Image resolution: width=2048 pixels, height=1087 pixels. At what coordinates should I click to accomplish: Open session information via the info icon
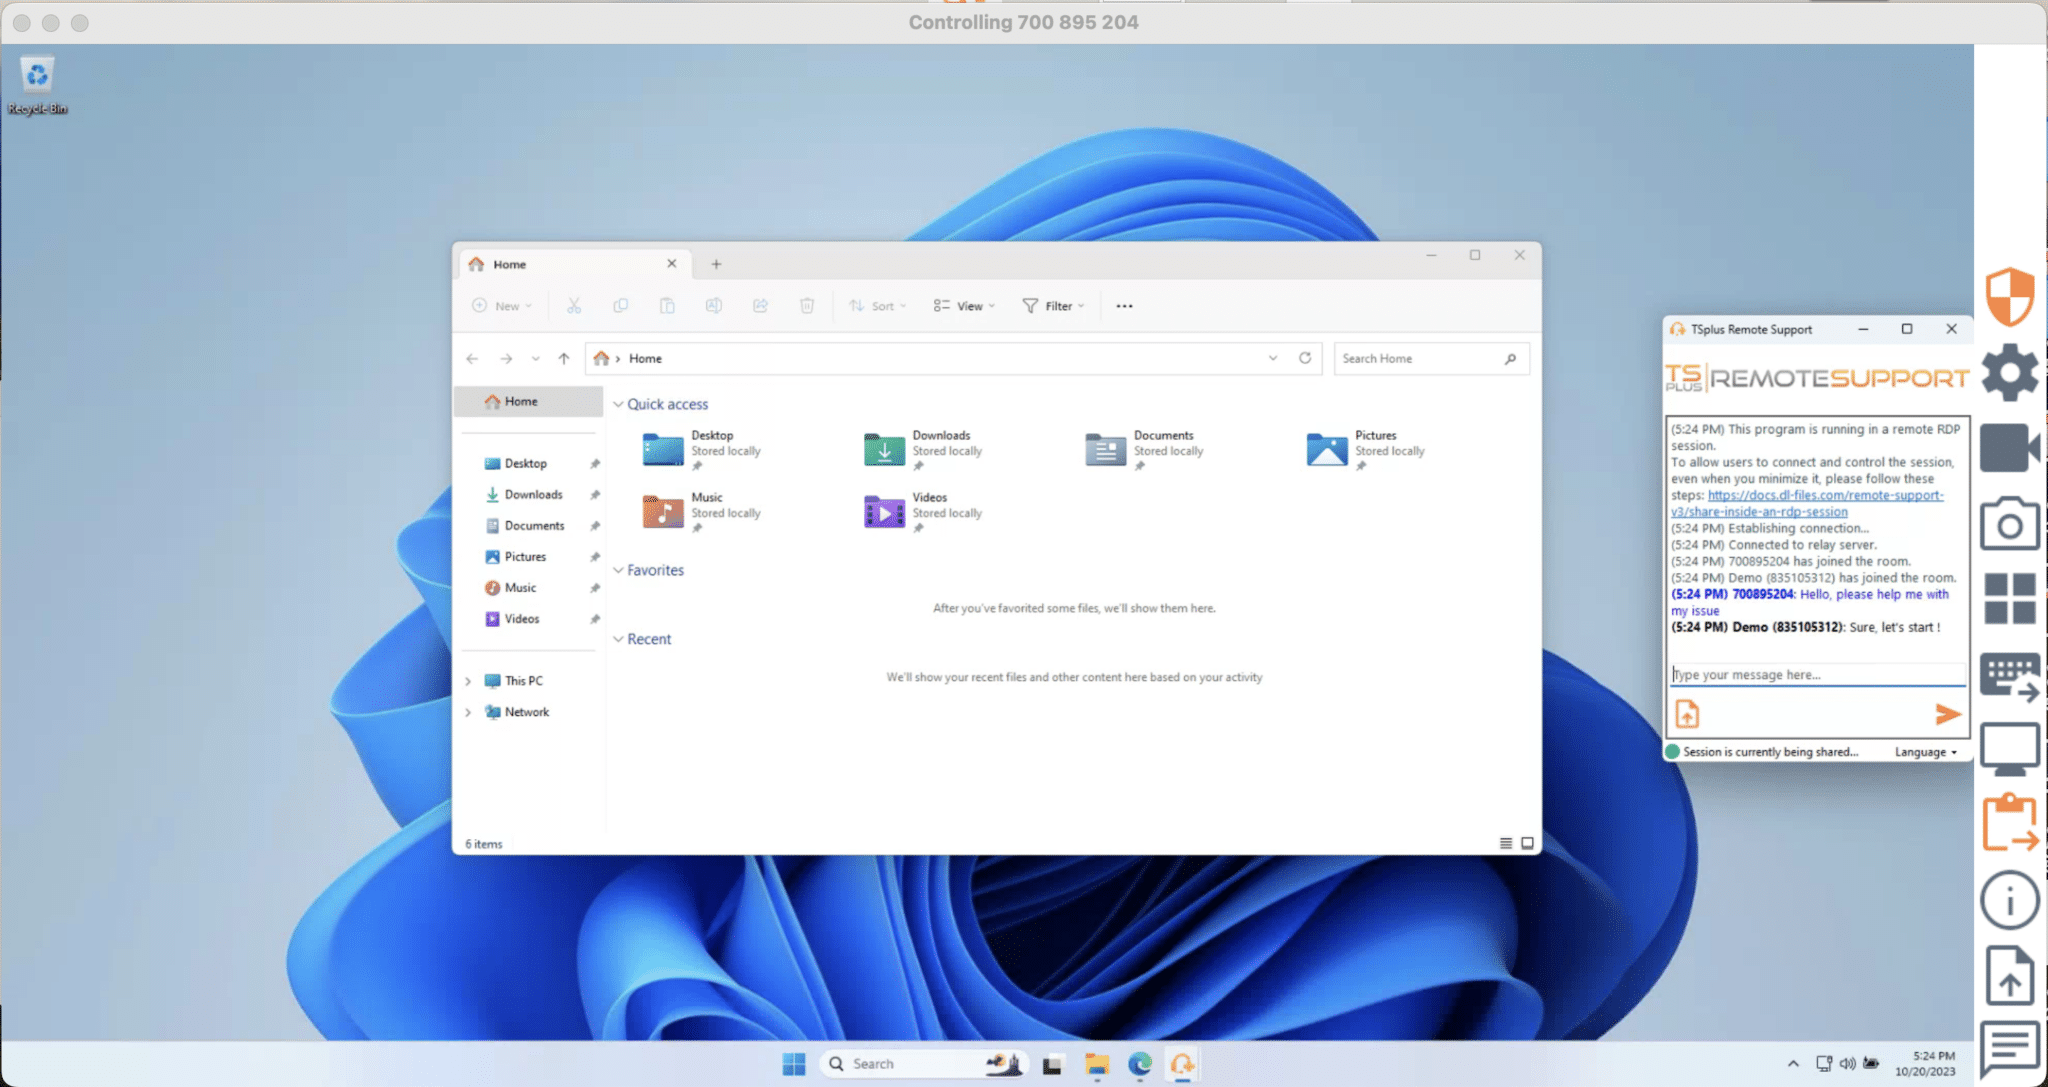click(x=2010, y=899)
